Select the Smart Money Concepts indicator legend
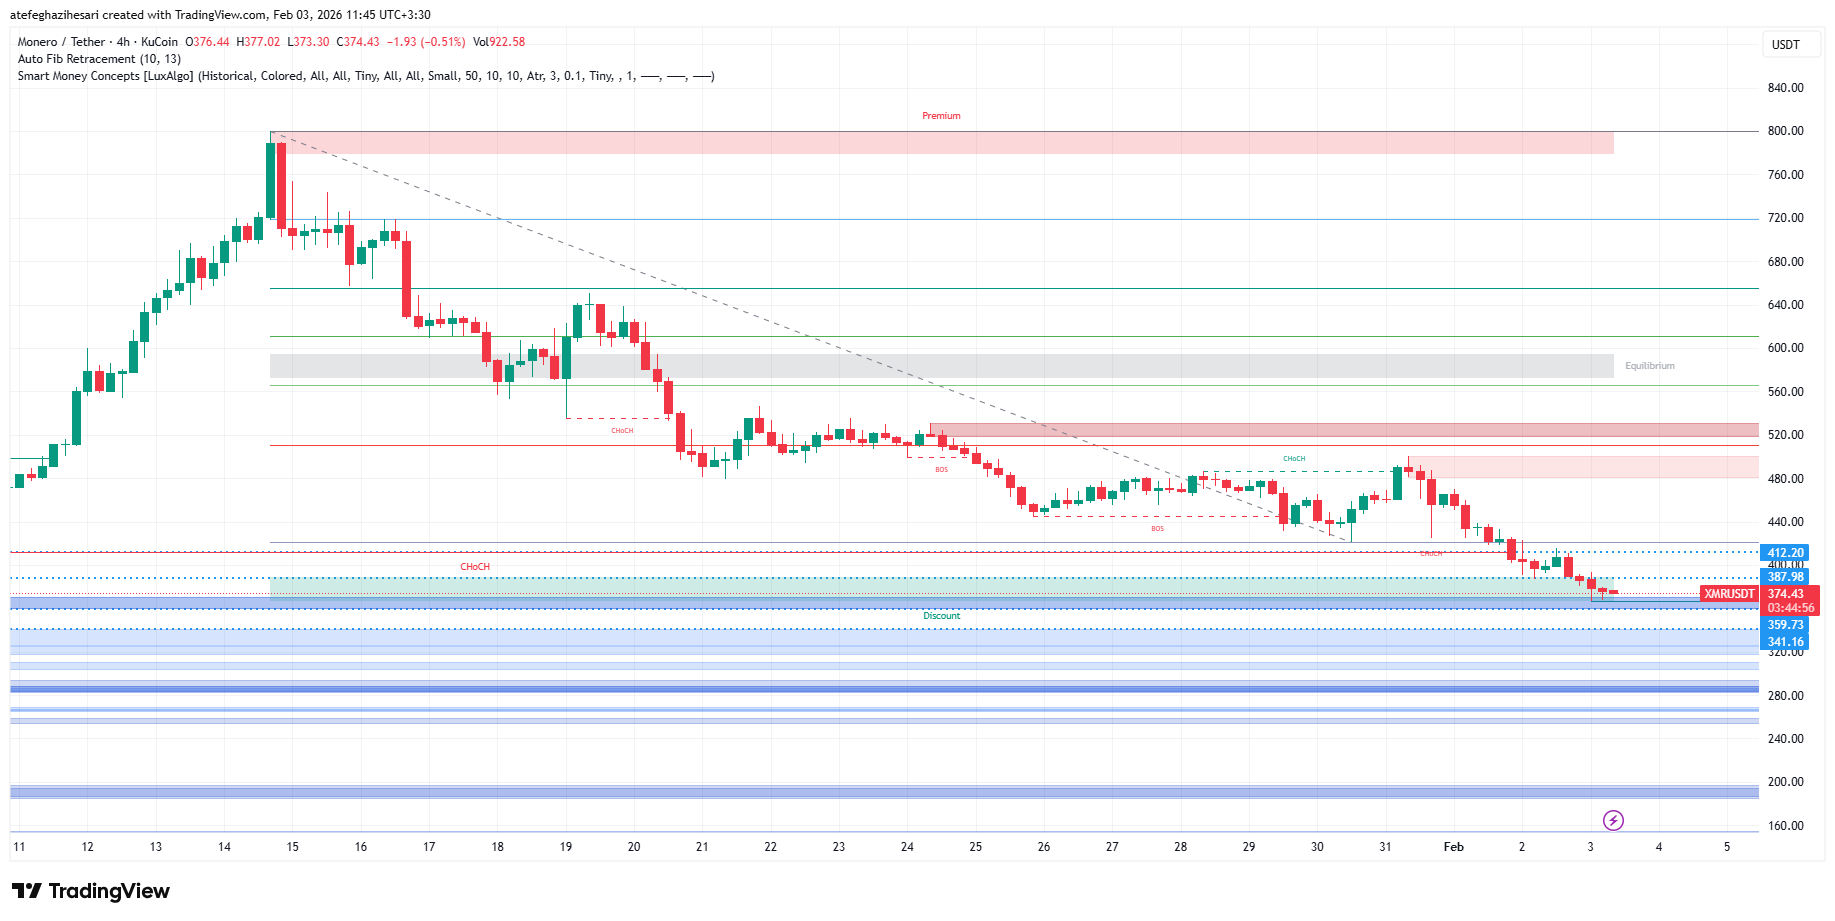Screen dimensions: 1835x921 pyautogui.click(x=365, y=76)
